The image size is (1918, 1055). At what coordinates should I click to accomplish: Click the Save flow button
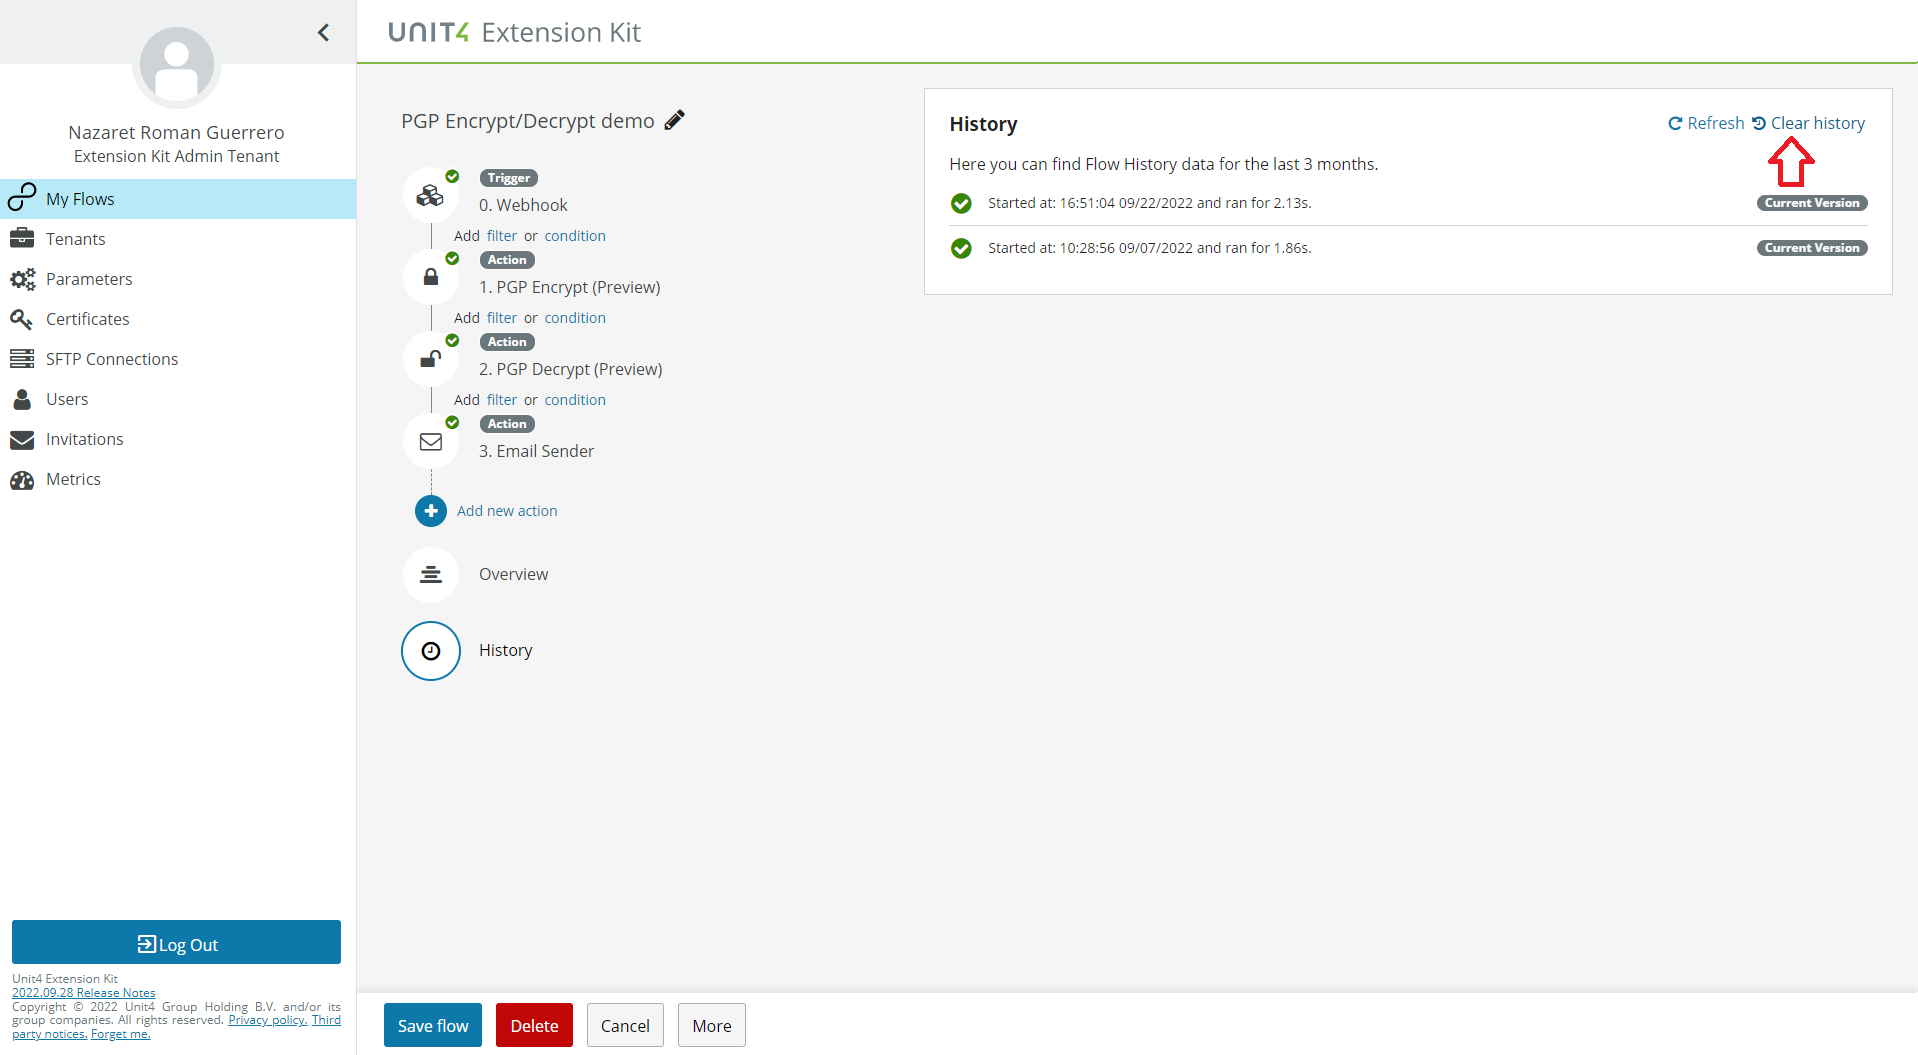[x=433, y=1025]
